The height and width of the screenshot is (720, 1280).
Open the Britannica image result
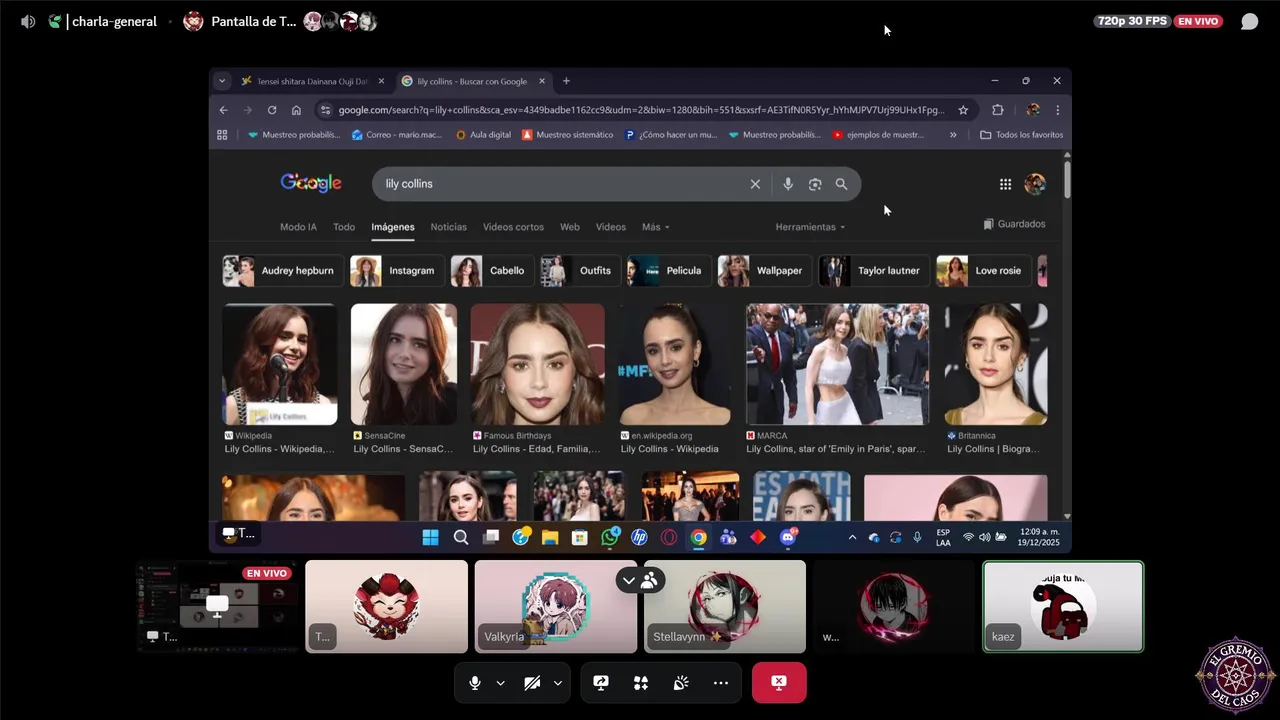click(996, 365)
